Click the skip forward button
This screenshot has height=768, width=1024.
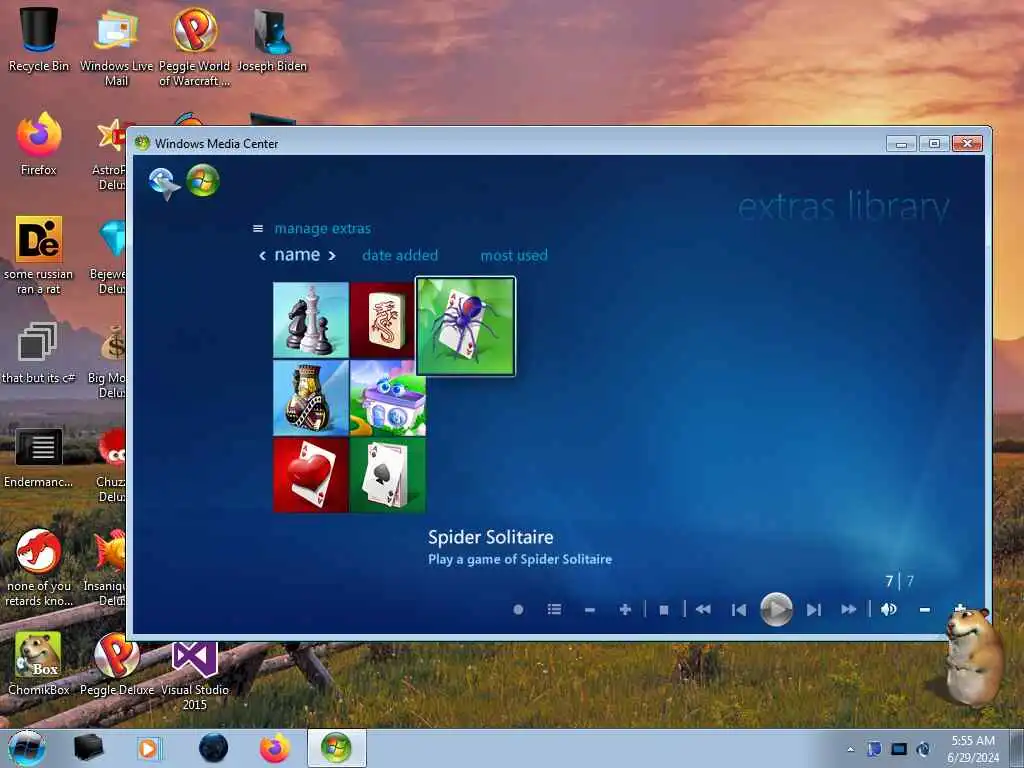814,610
